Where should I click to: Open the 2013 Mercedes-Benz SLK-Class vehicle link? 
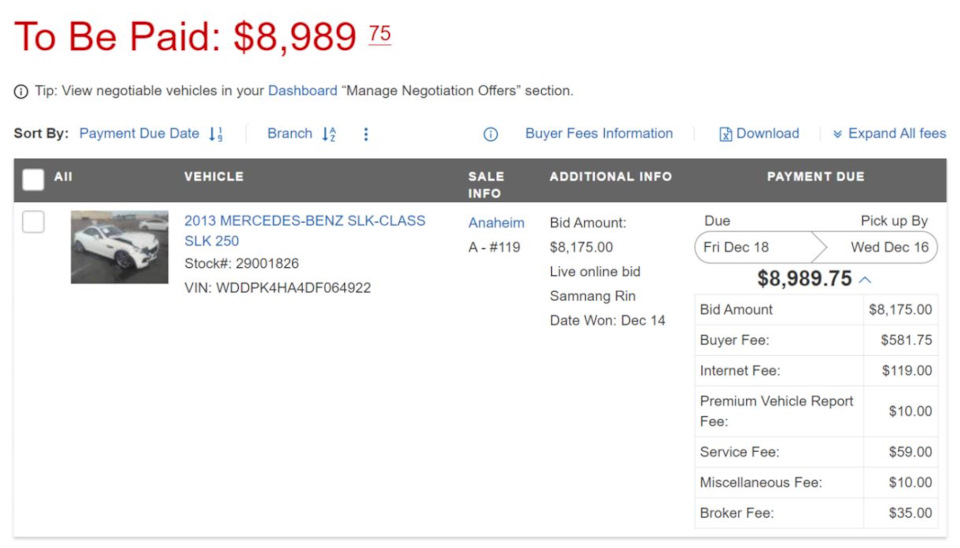click(304, 231)
